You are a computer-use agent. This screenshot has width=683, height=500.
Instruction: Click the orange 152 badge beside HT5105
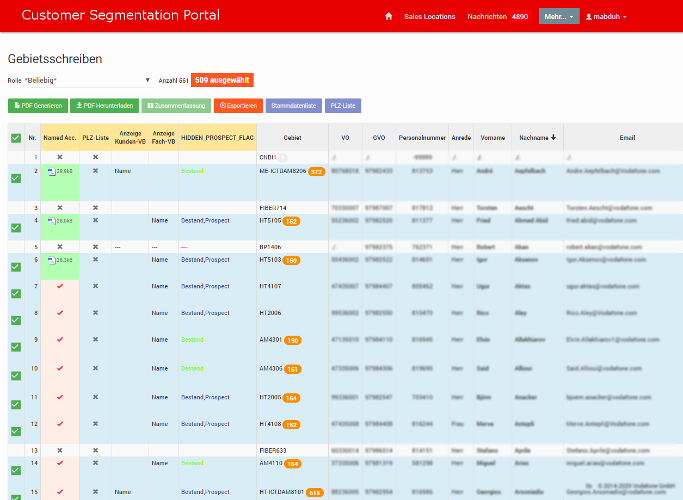[x=292, y=220]
